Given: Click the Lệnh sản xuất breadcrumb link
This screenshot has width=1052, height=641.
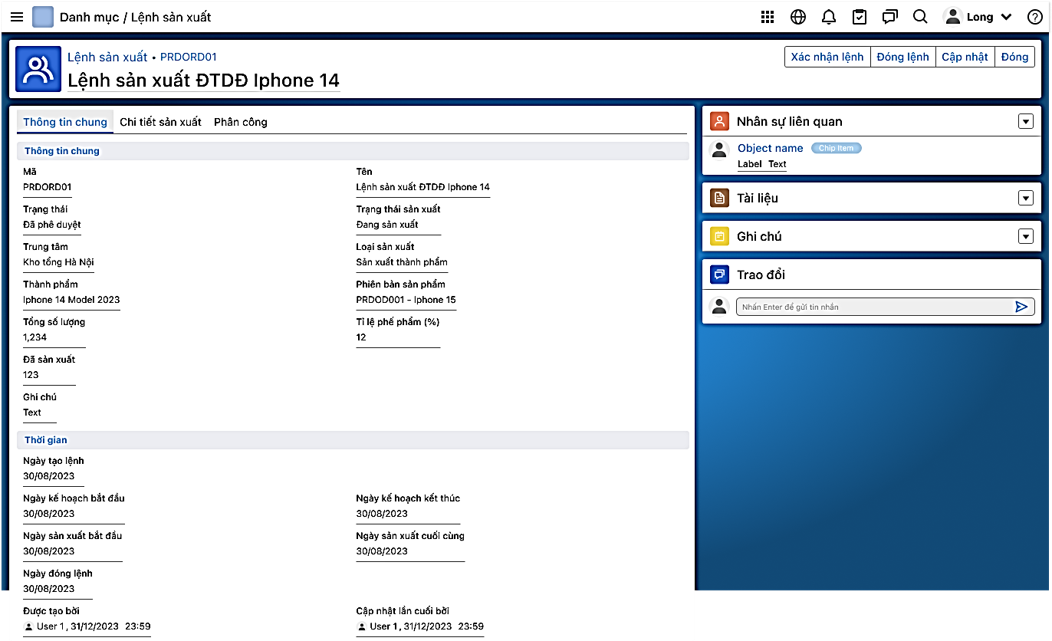Looking at the screenshot, I should (107, 57).
